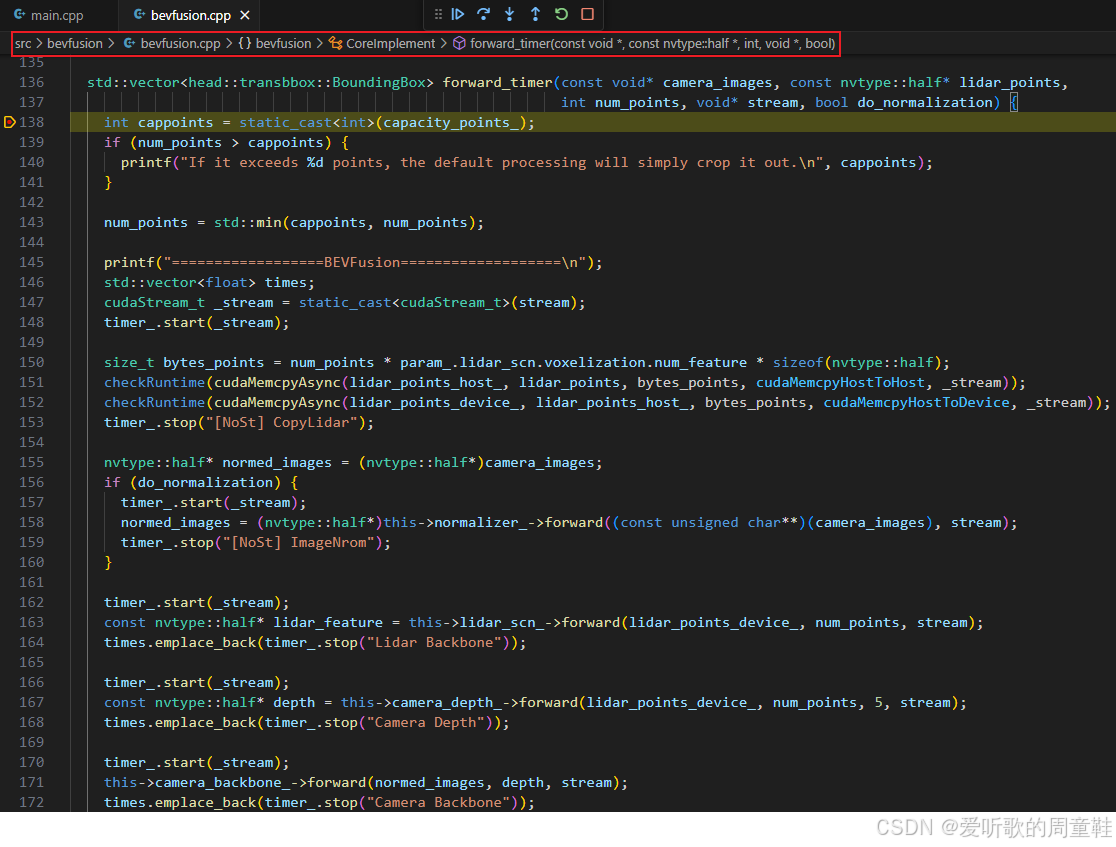Click Step Over in the debug toolbar
The image size is (1116, 847).
[483, 14]
